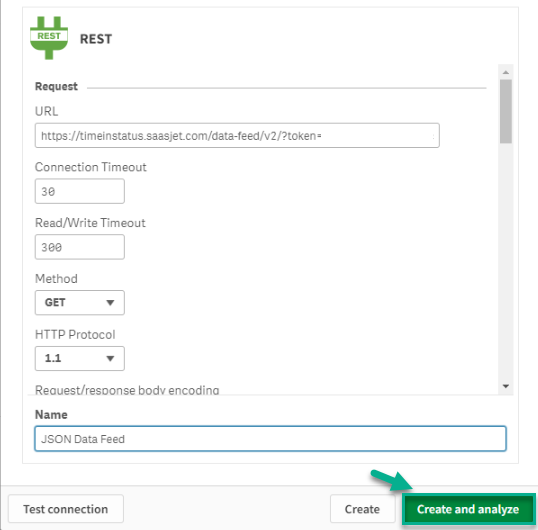The width and height of the screenshot is (538, 530).
Task: Click the green REST plug connector icon
Action: coord(49,38)
